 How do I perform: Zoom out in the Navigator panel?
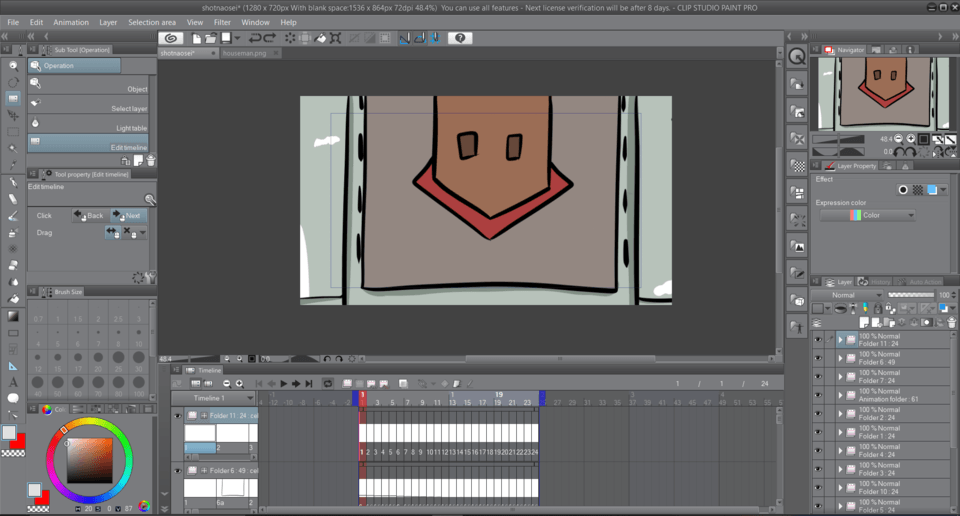[x=898, y=139]
